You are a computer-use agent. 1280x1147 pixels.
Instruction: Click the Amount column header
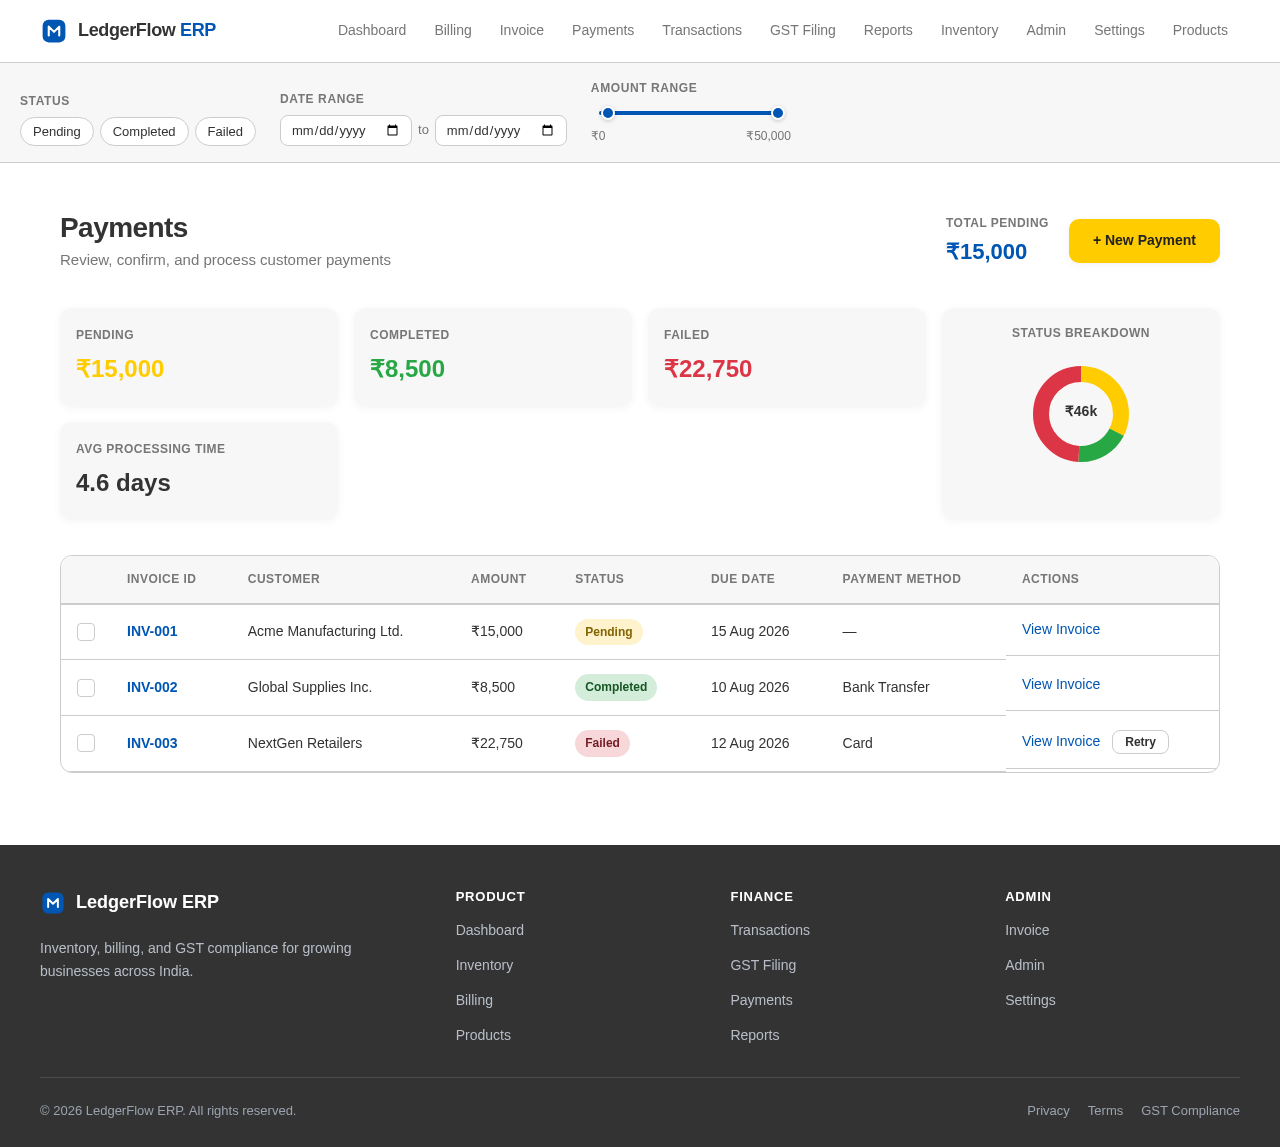click(498, 579)
